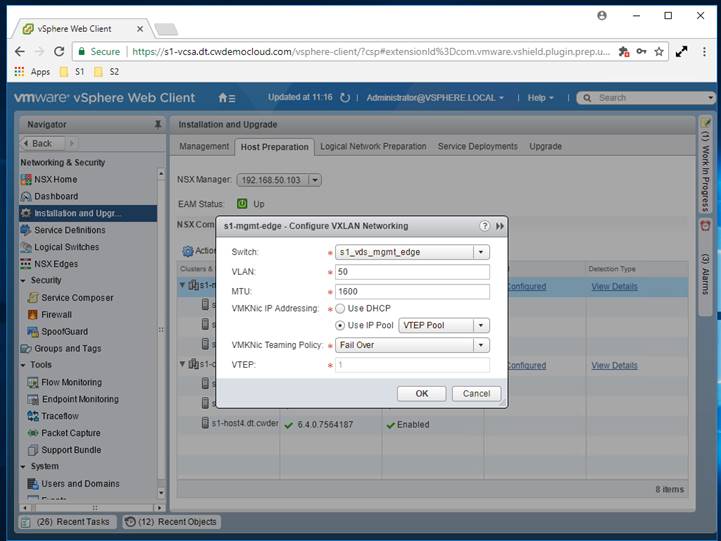Collapse the Security section in Navigator
This screenshot has height=541, width=721.
point(23,280)
